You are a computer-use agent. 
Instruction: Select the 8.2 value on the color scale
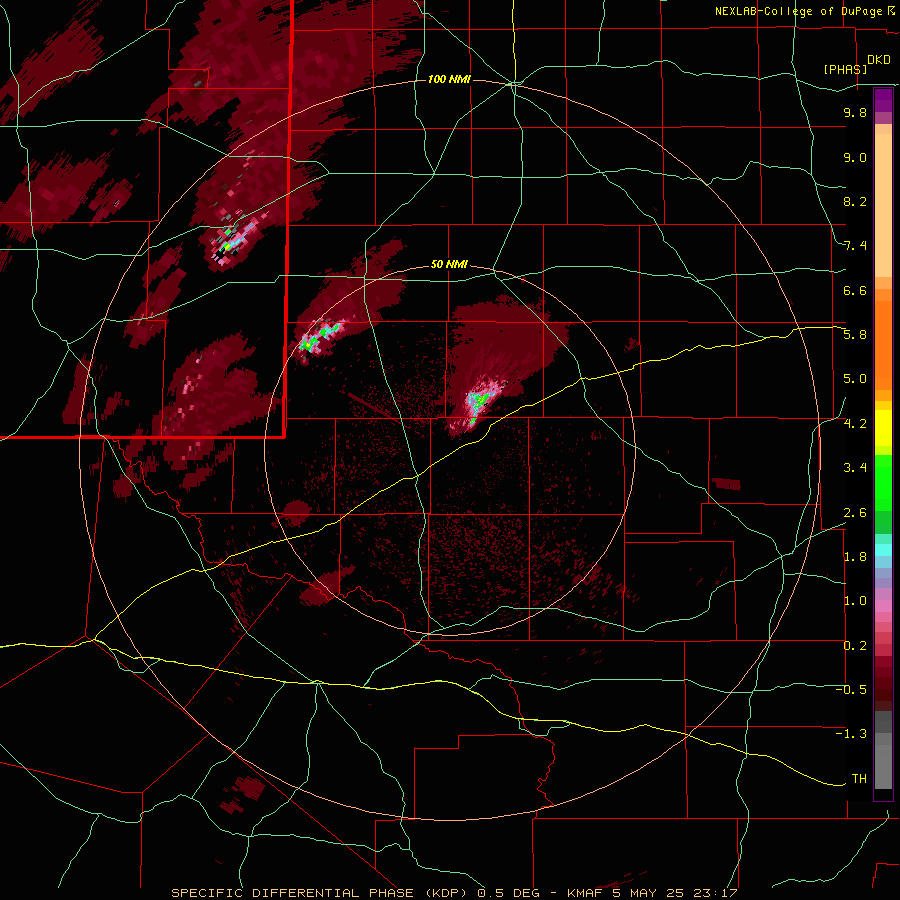(x=855, y=201)
